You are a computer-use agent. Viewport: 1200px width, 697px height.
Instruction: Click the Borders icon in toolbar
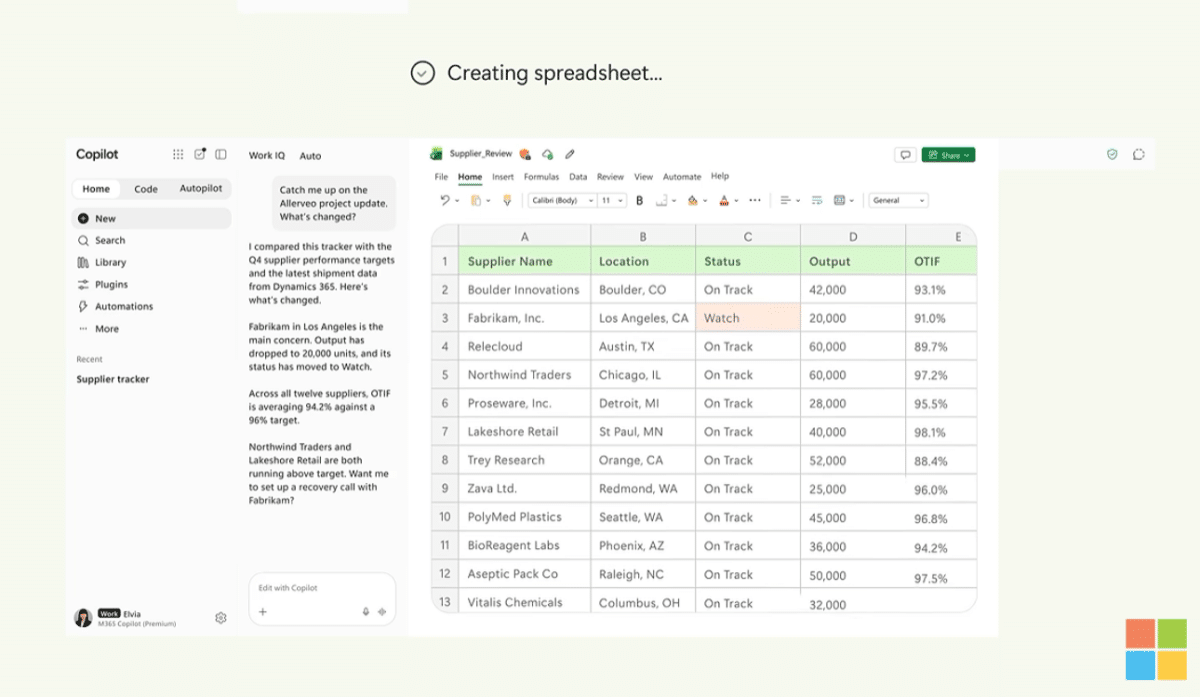pyautogui.click(x=662, y=200)
